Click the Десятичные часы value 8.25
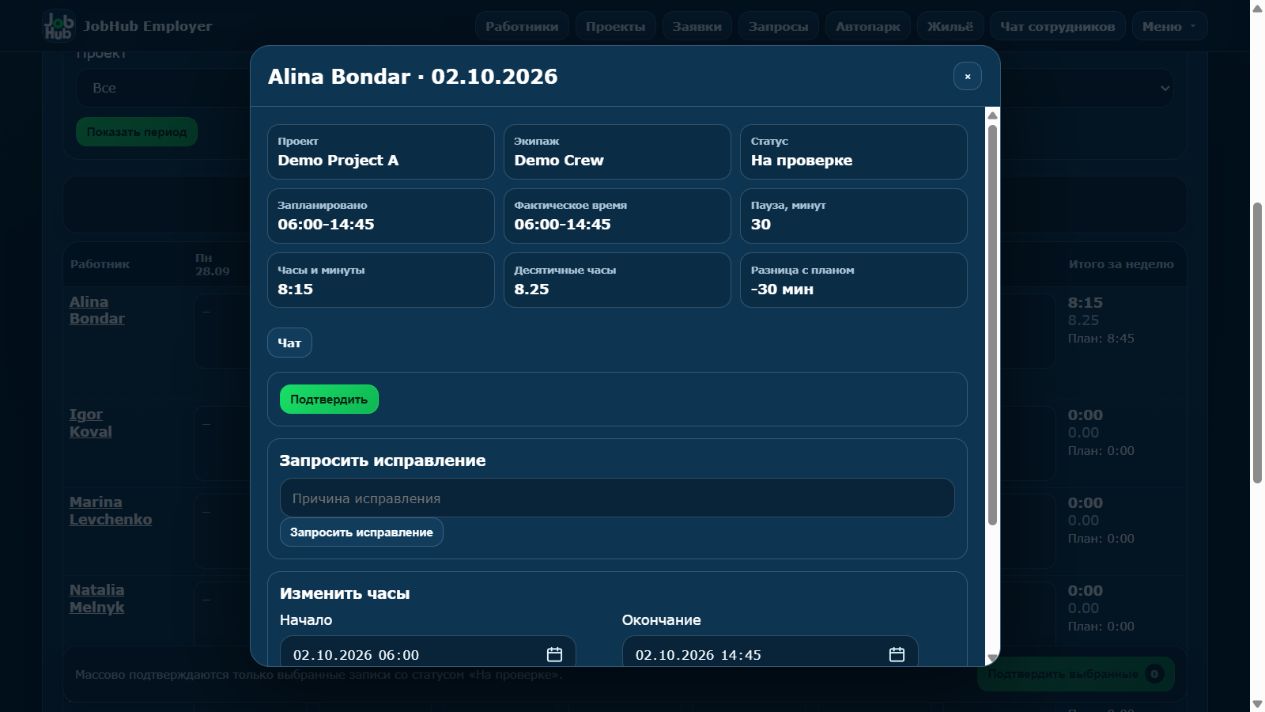 pyautogui.click(x=532, y=289)
